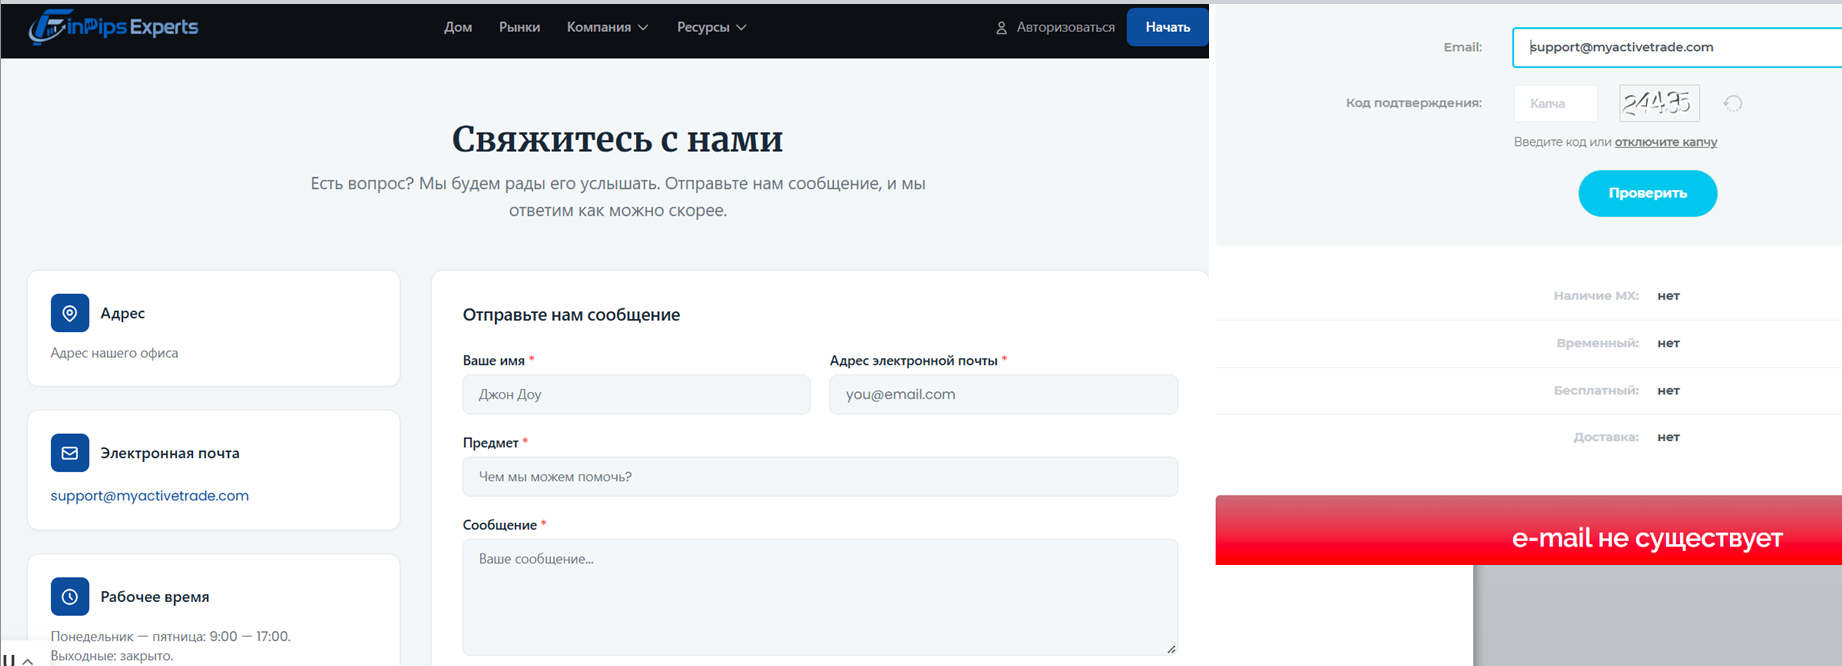Expand the Ресурсы dropdown menu
The width and height of the screenshot is (1842, 666).
pos(711,27)
